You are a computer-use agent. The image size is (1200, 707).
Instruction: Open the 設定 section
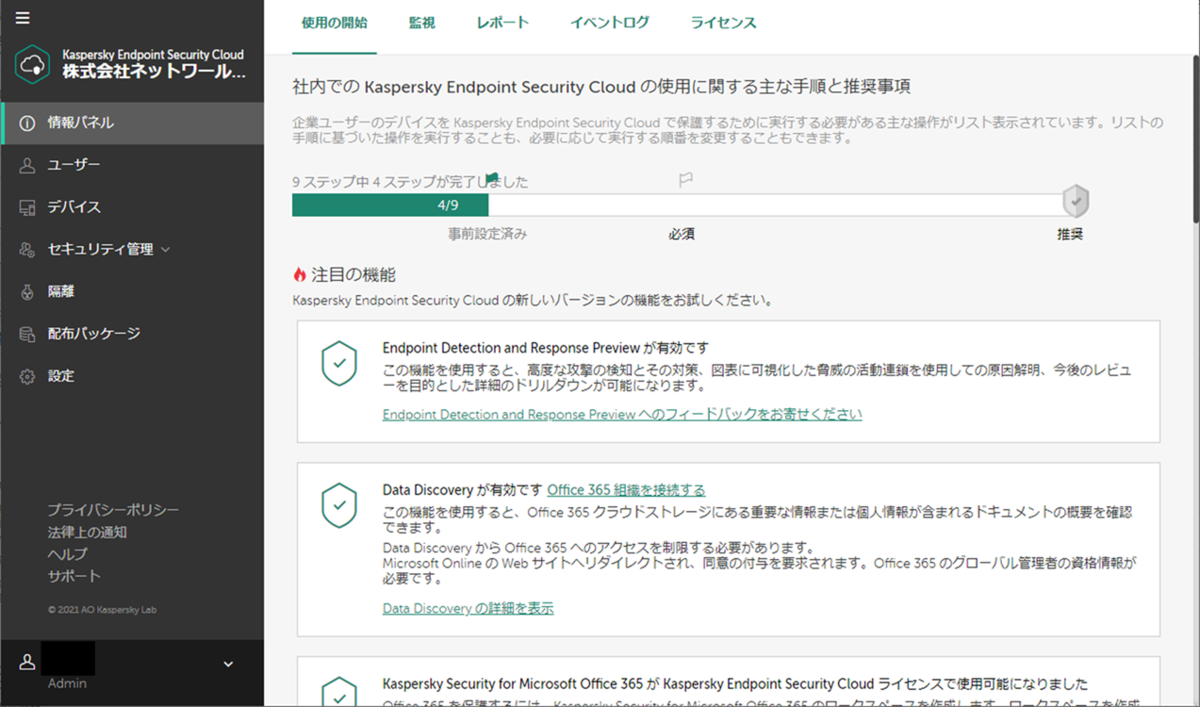coord(63,375)
